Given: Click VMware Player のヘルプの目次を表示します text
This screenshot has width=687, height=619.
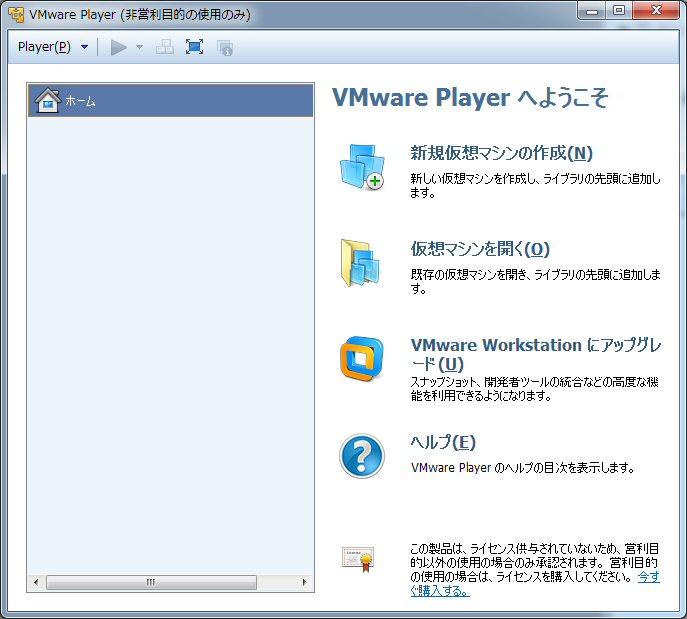Looking at the screenshot, I should tap(523, 468).
